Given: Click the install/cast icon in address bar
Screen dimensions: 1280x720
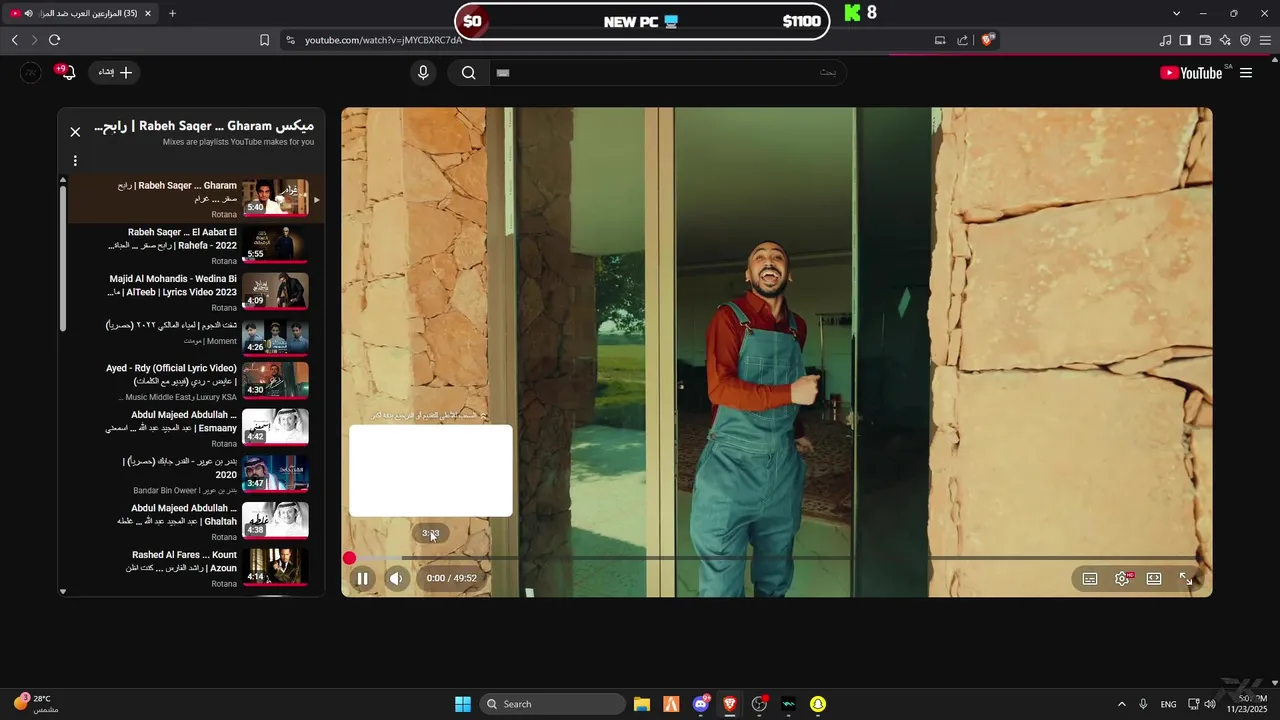Looking at the screenshot, I should (x=940, y=40).
